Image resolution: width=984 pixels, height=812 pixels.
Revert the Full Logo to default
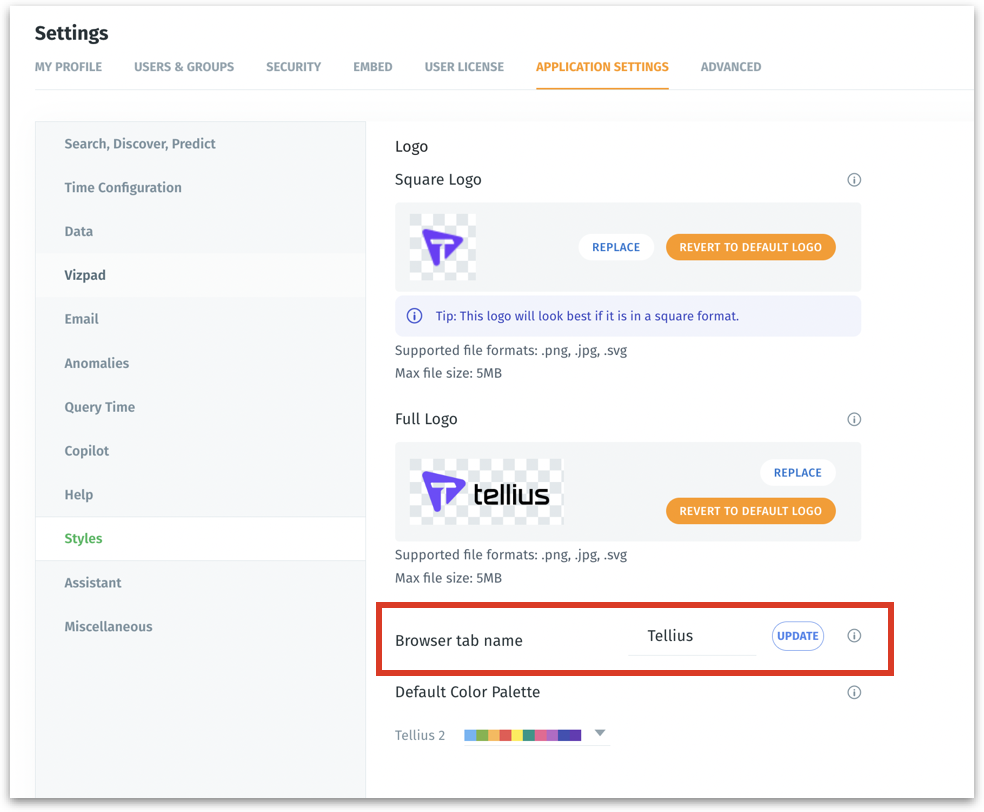pyautogui.click(x=750, y=511)
